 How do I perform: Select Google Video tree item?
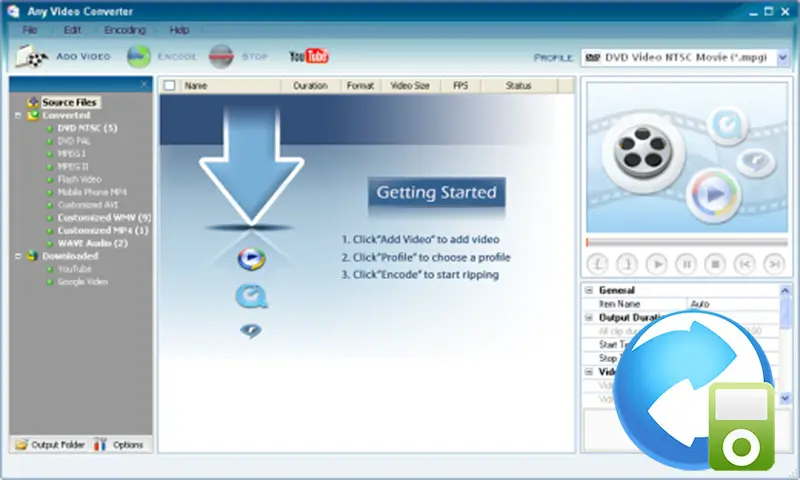click(83, 282)
